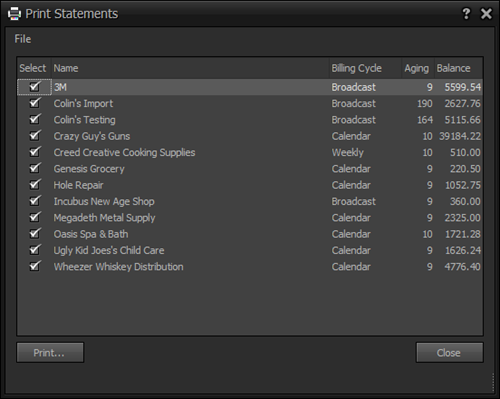This screenshot has width=500, height=399.
Task: Click Broadcast cell in the 3M row
Action: point(354,87)
